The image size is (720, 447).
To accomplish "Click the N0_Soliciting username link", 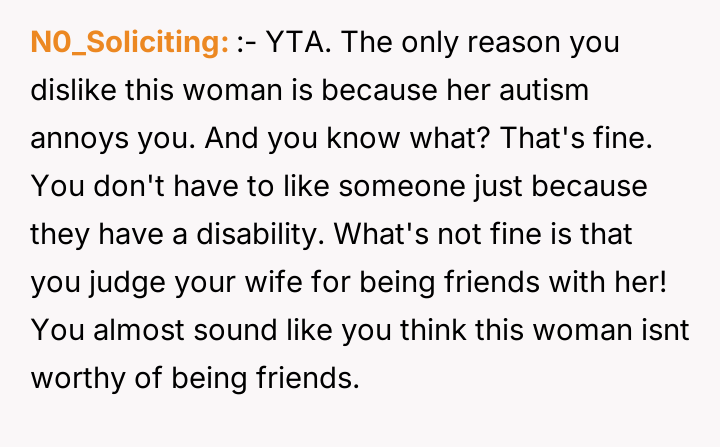I will 130,43.
